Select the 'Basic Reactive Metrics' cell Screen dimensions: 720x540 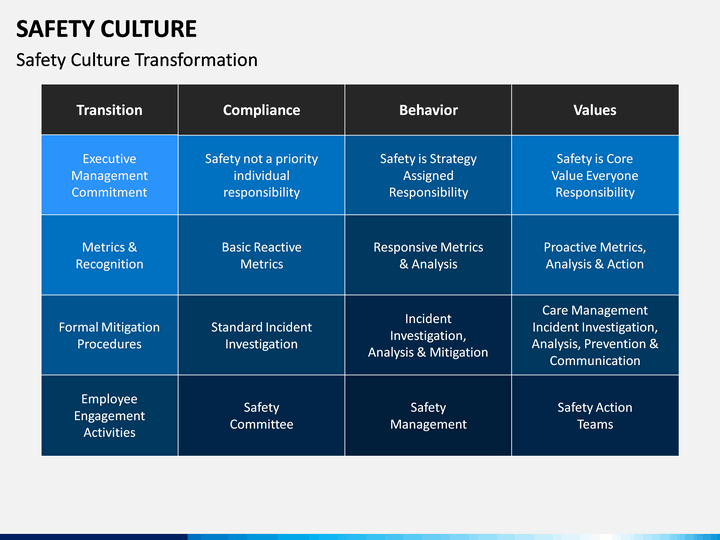point(261,255)
